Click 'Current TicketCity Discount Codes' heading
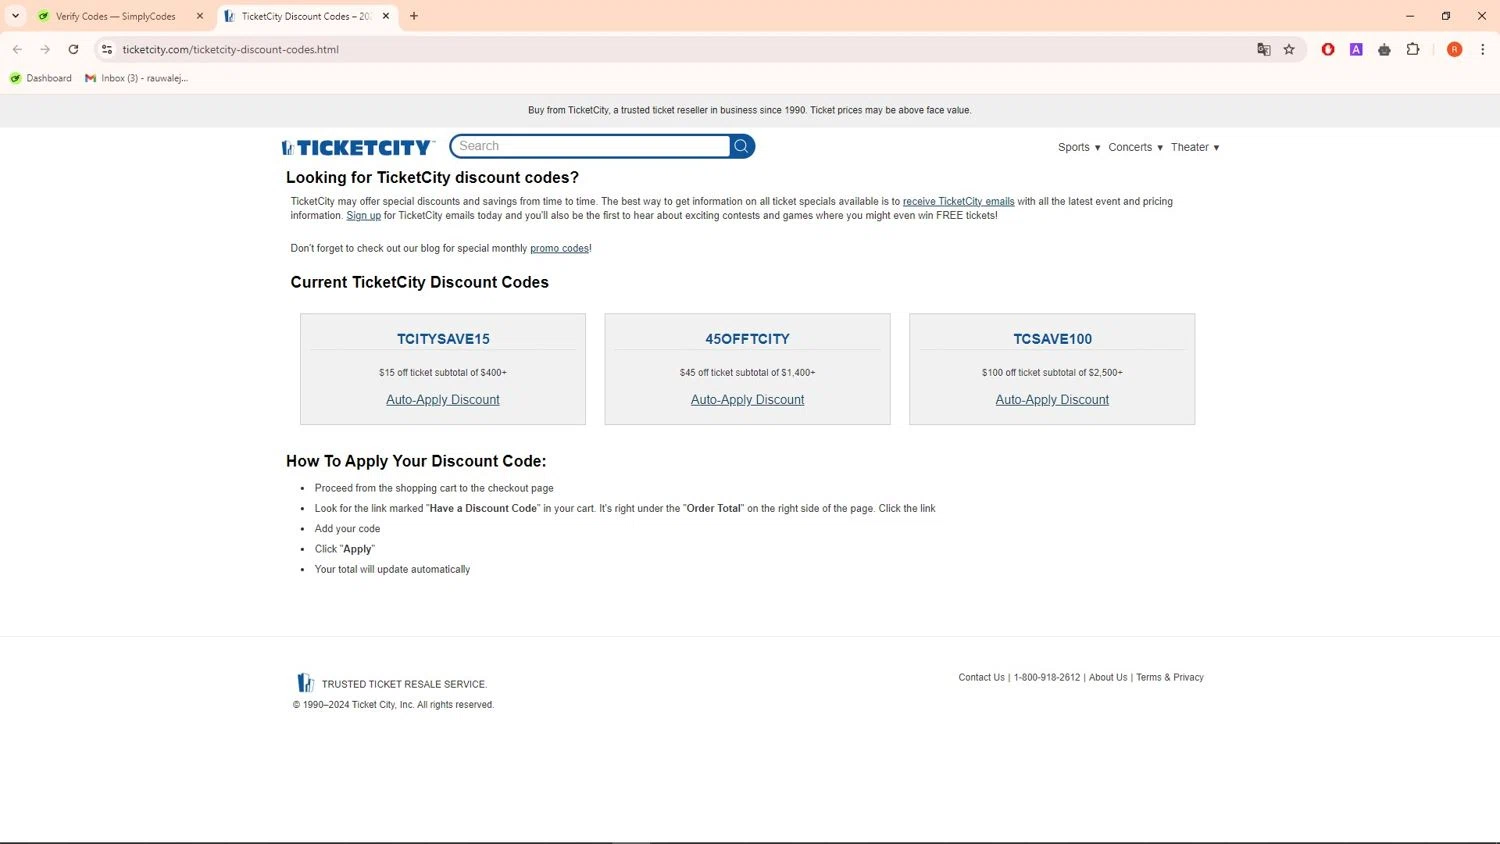 tap(419, 282)
